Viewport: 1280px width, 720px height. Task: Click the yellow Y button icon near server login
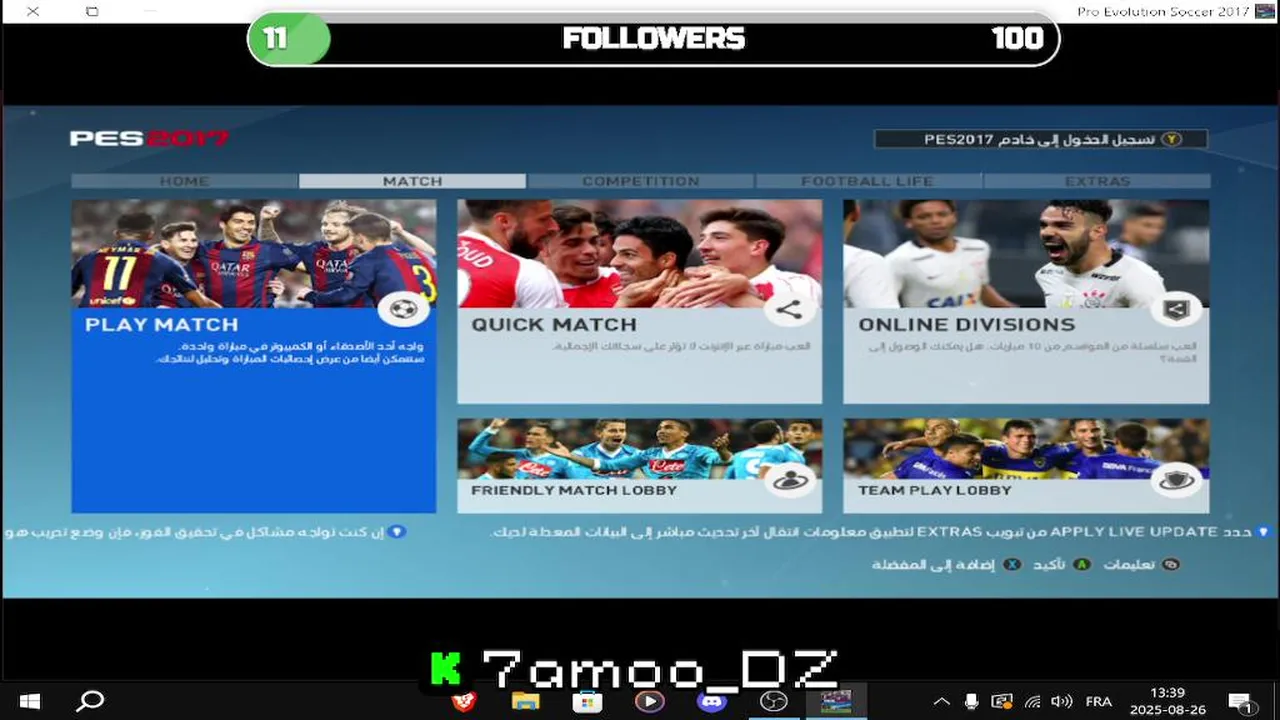tap(1173, 139)
